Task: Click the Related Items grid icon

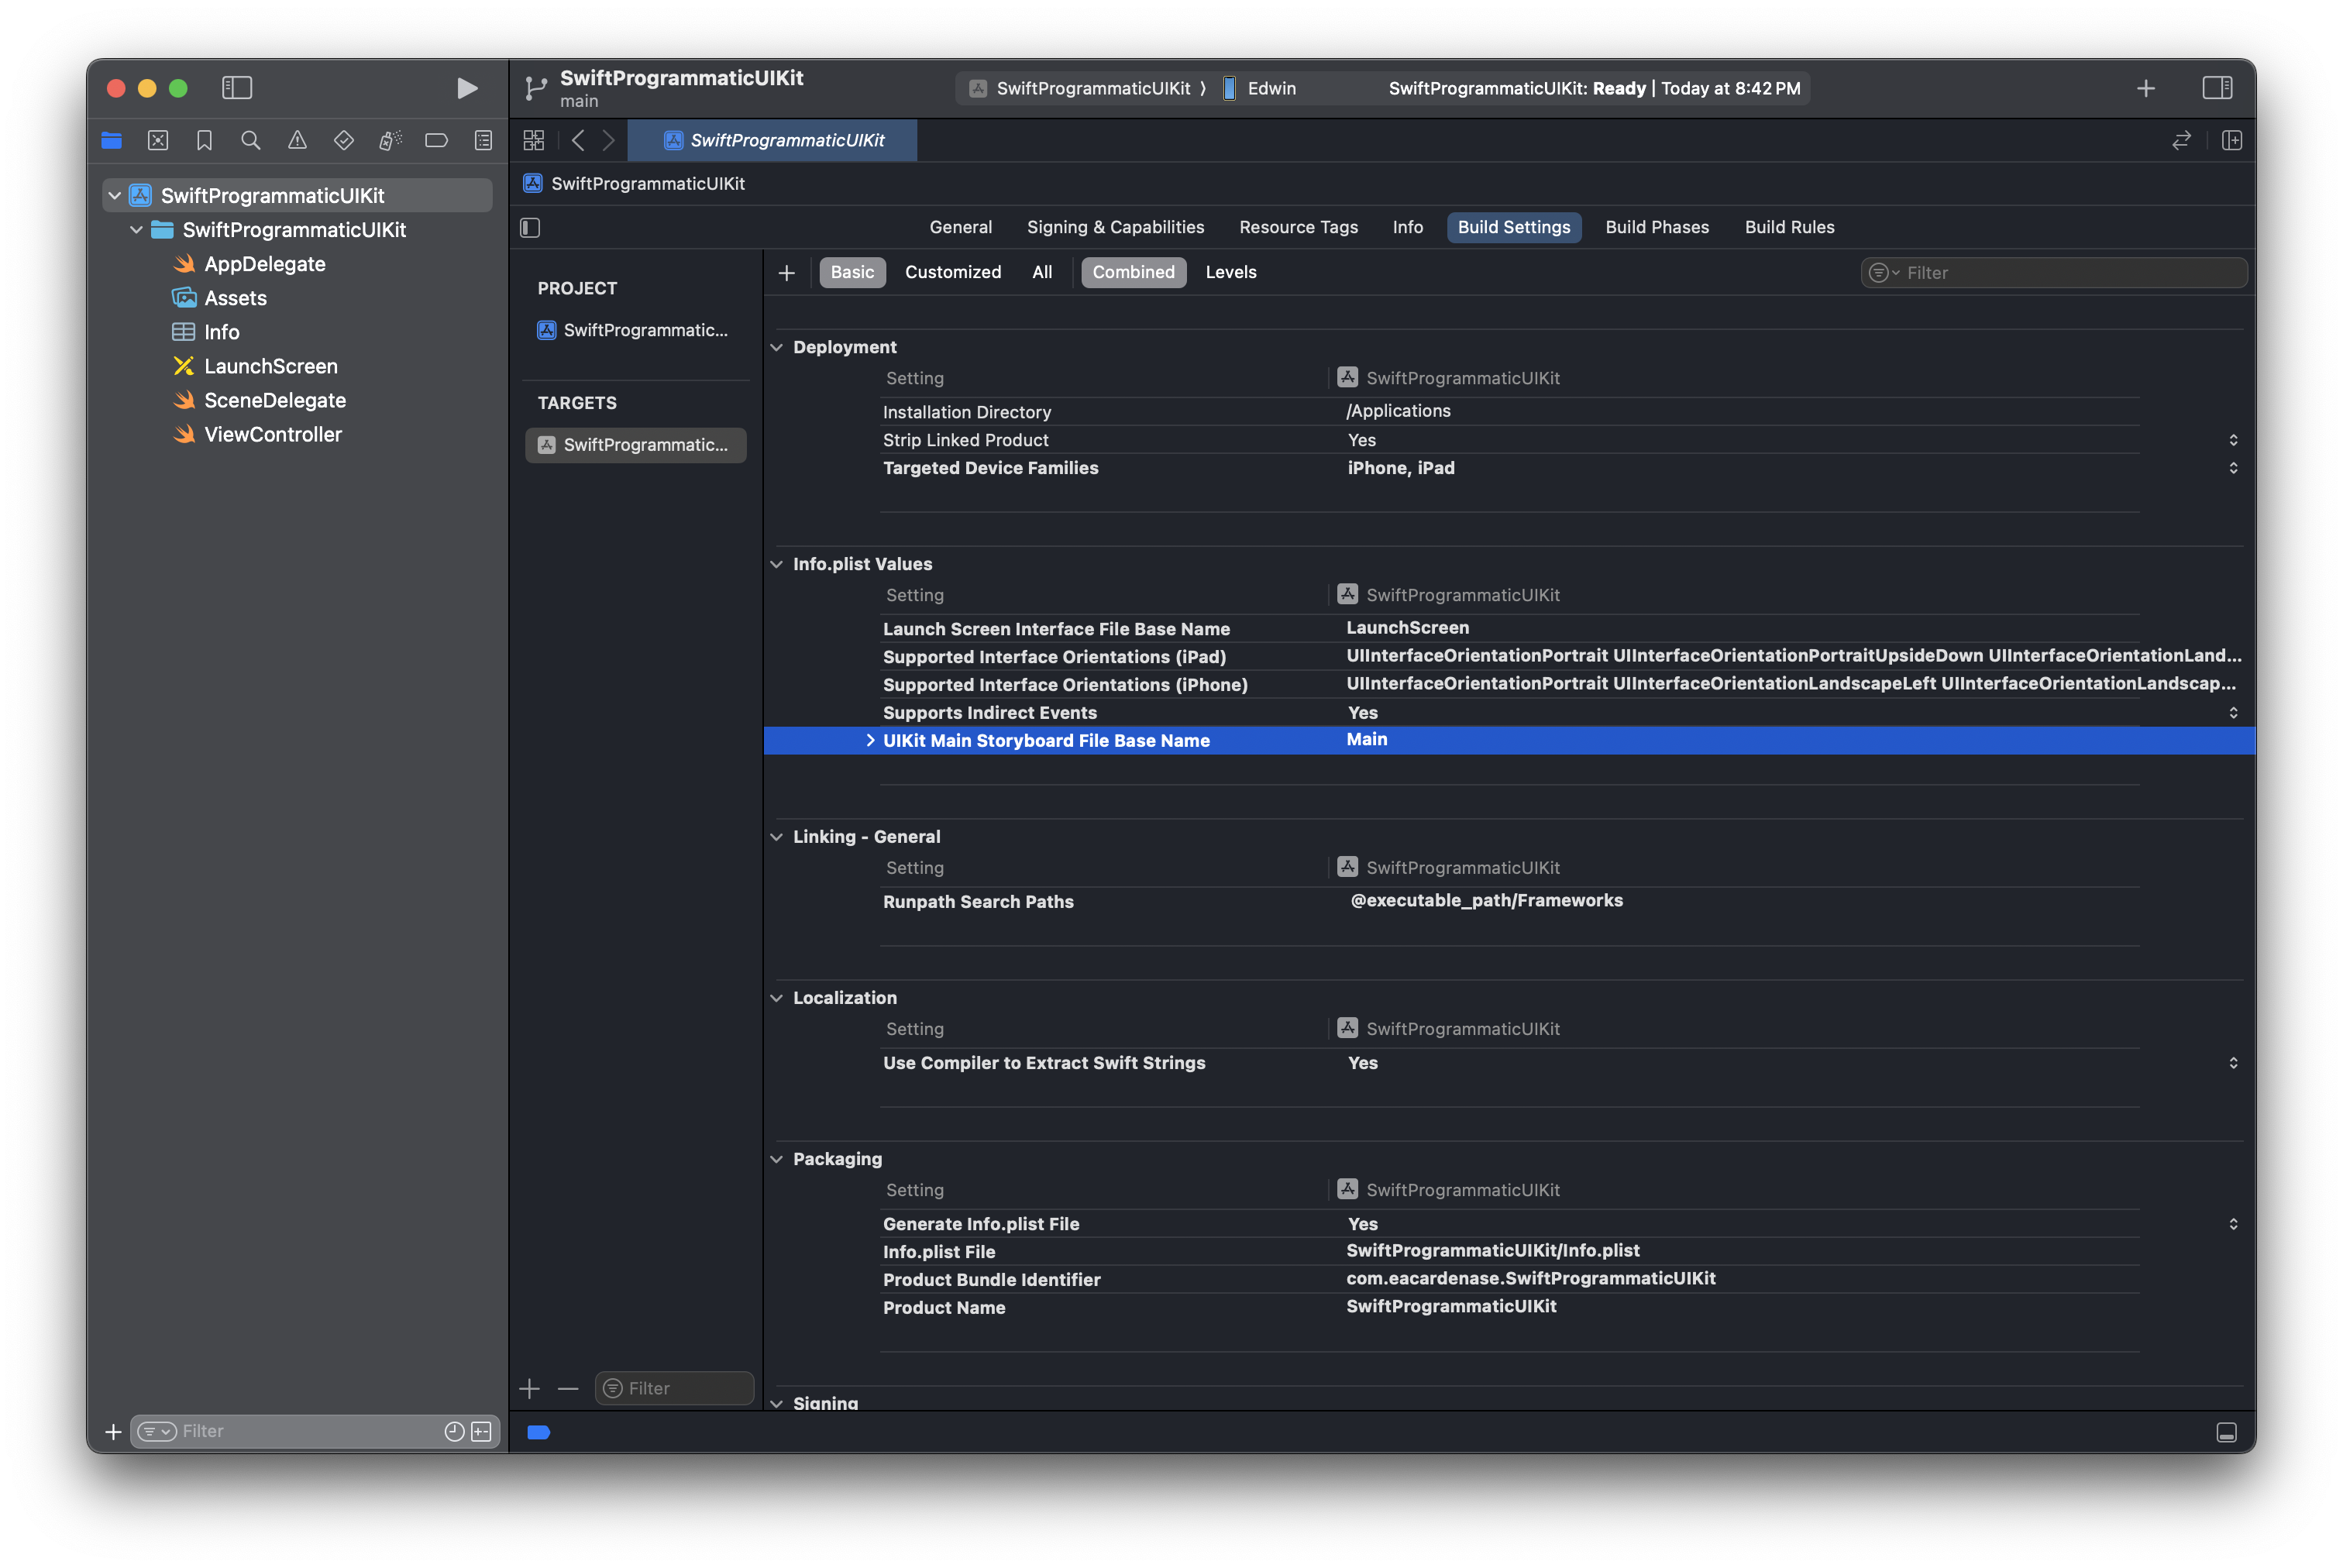Action: (x=534, y=141)
